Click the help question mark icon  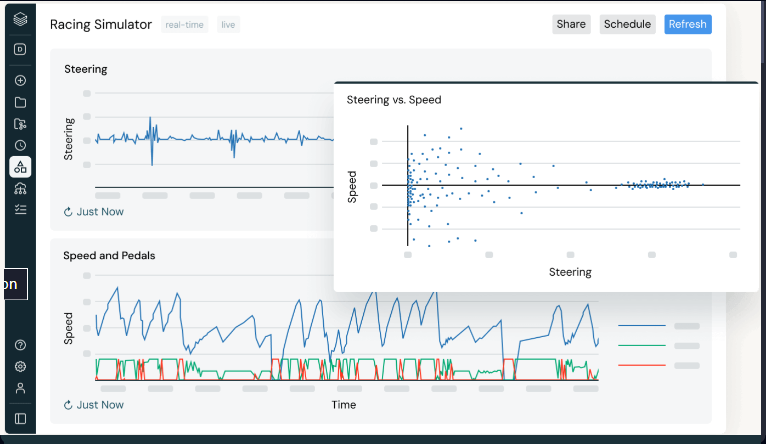tap(20, 345)
